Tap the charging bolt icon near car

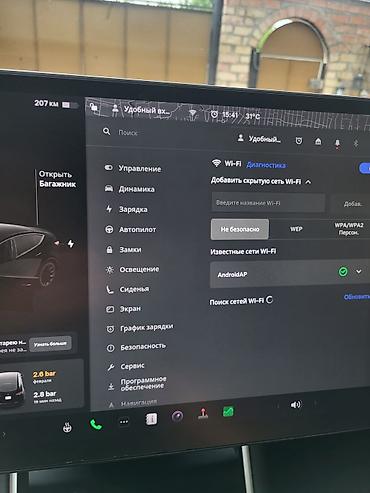pos(71,244)
